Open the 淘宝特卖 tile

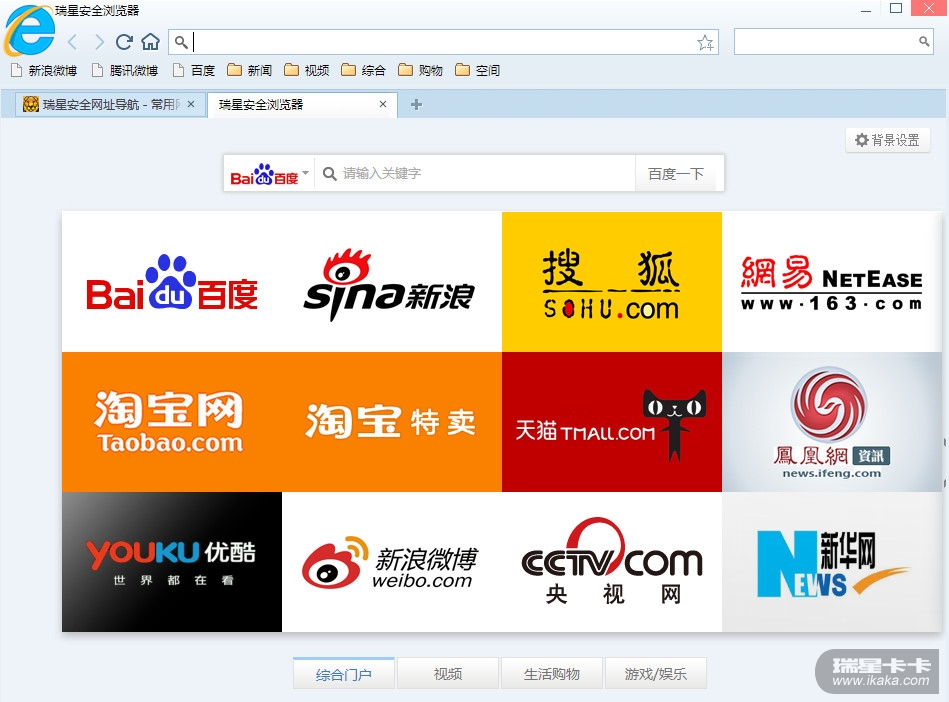tap(392, 422)
